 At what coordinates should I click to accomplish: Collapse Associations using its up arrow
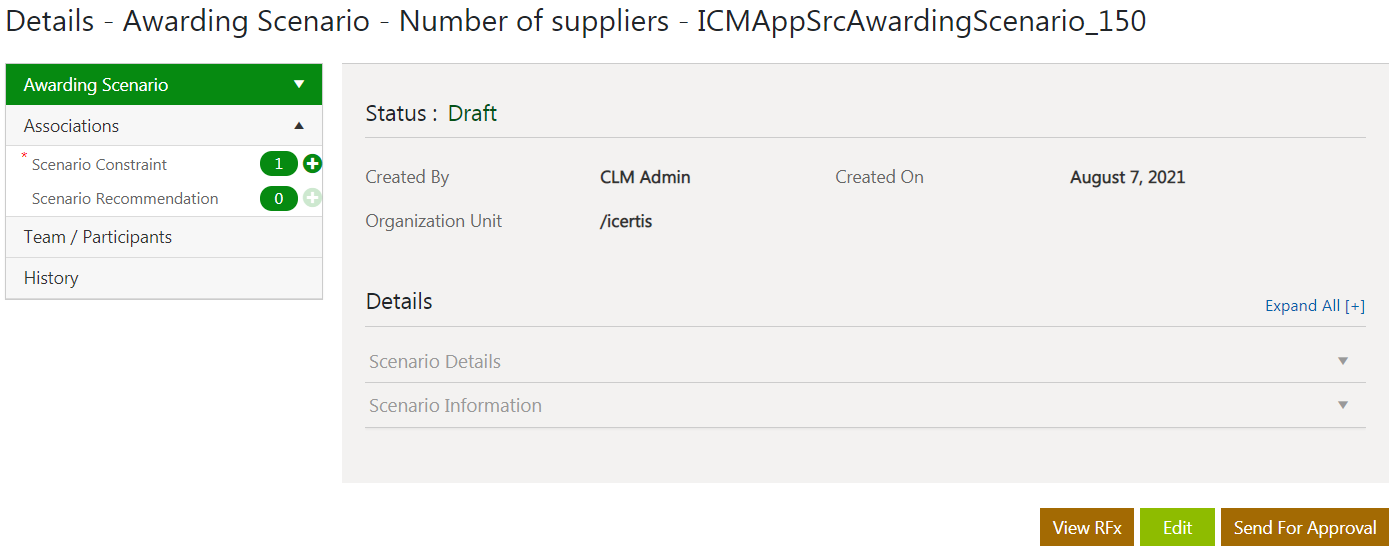click(x=298, y=126)
